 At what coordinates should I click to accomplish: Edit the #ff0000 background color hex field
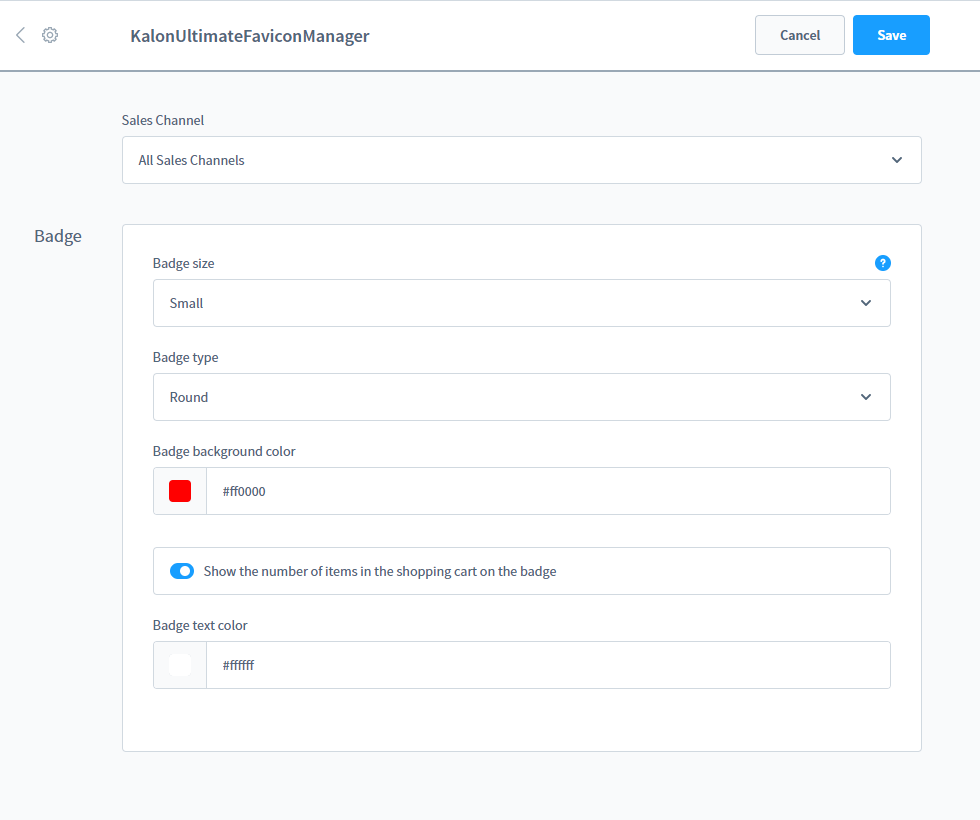(548, 491)
